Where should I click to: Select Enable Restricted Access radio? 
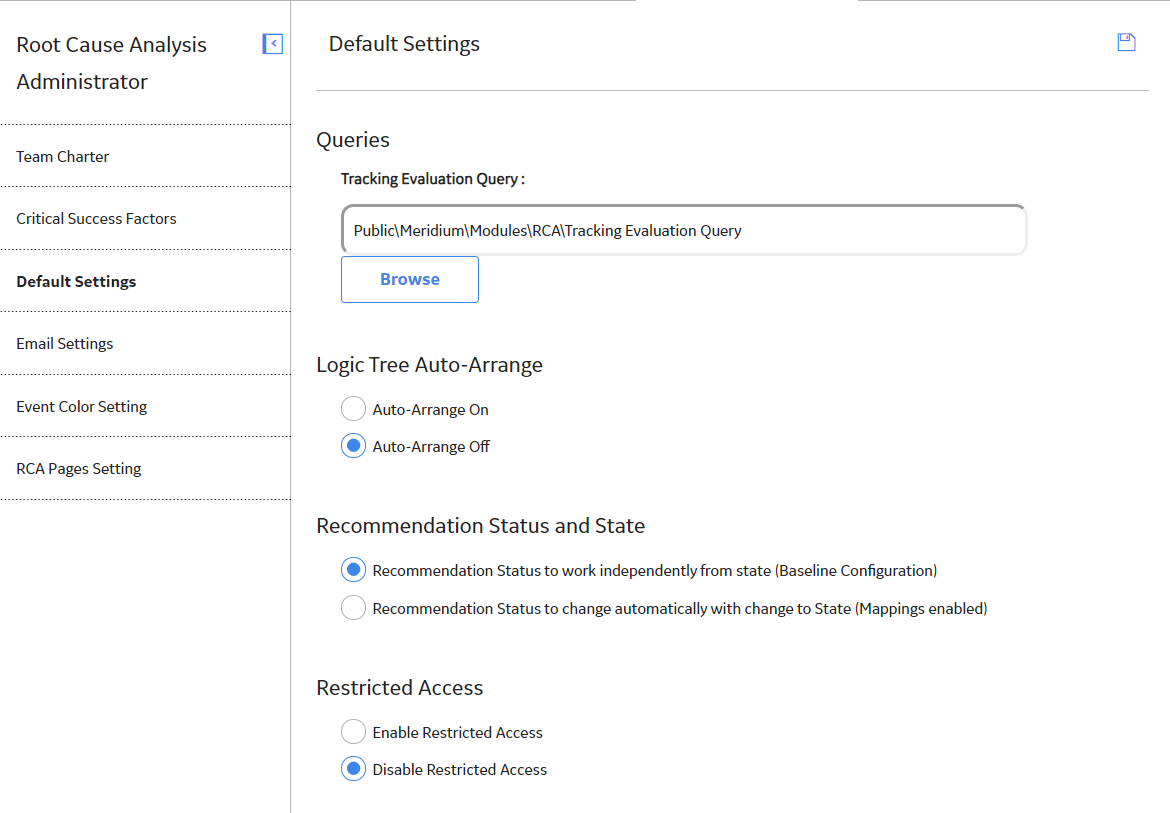353,732
